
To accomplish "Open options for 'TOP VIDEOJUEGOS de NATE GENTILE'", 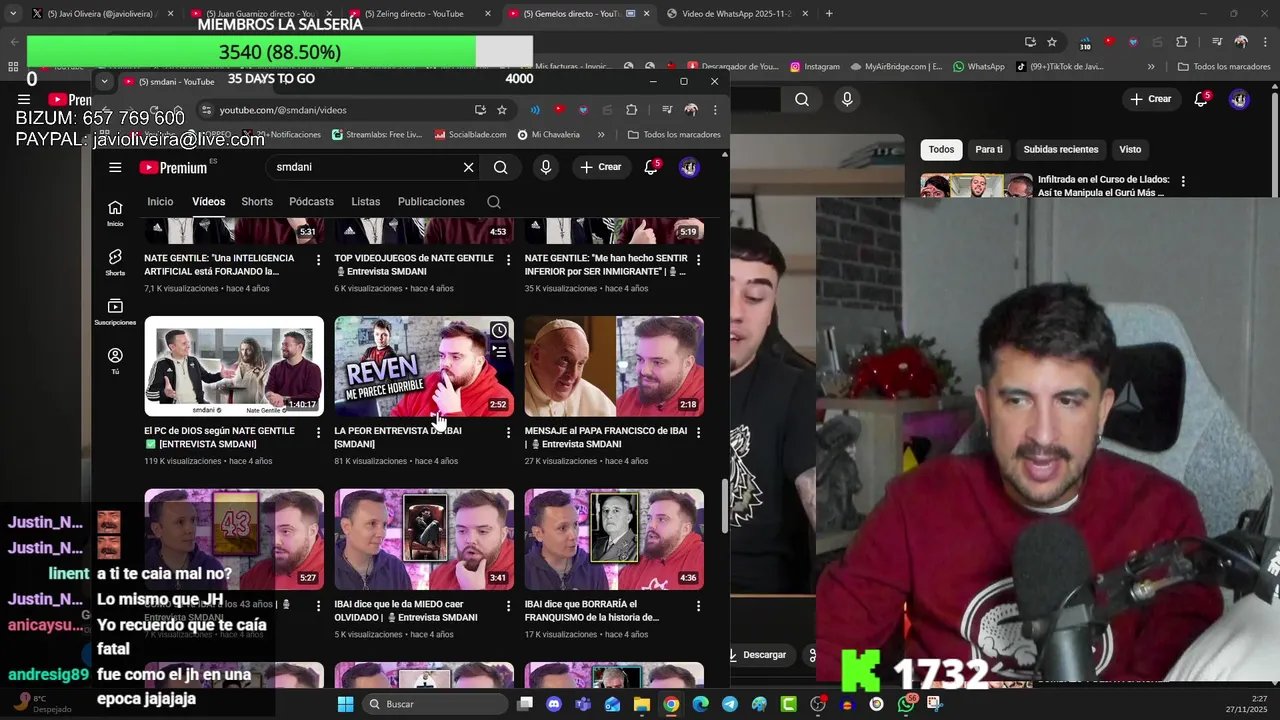I will 508,259.
